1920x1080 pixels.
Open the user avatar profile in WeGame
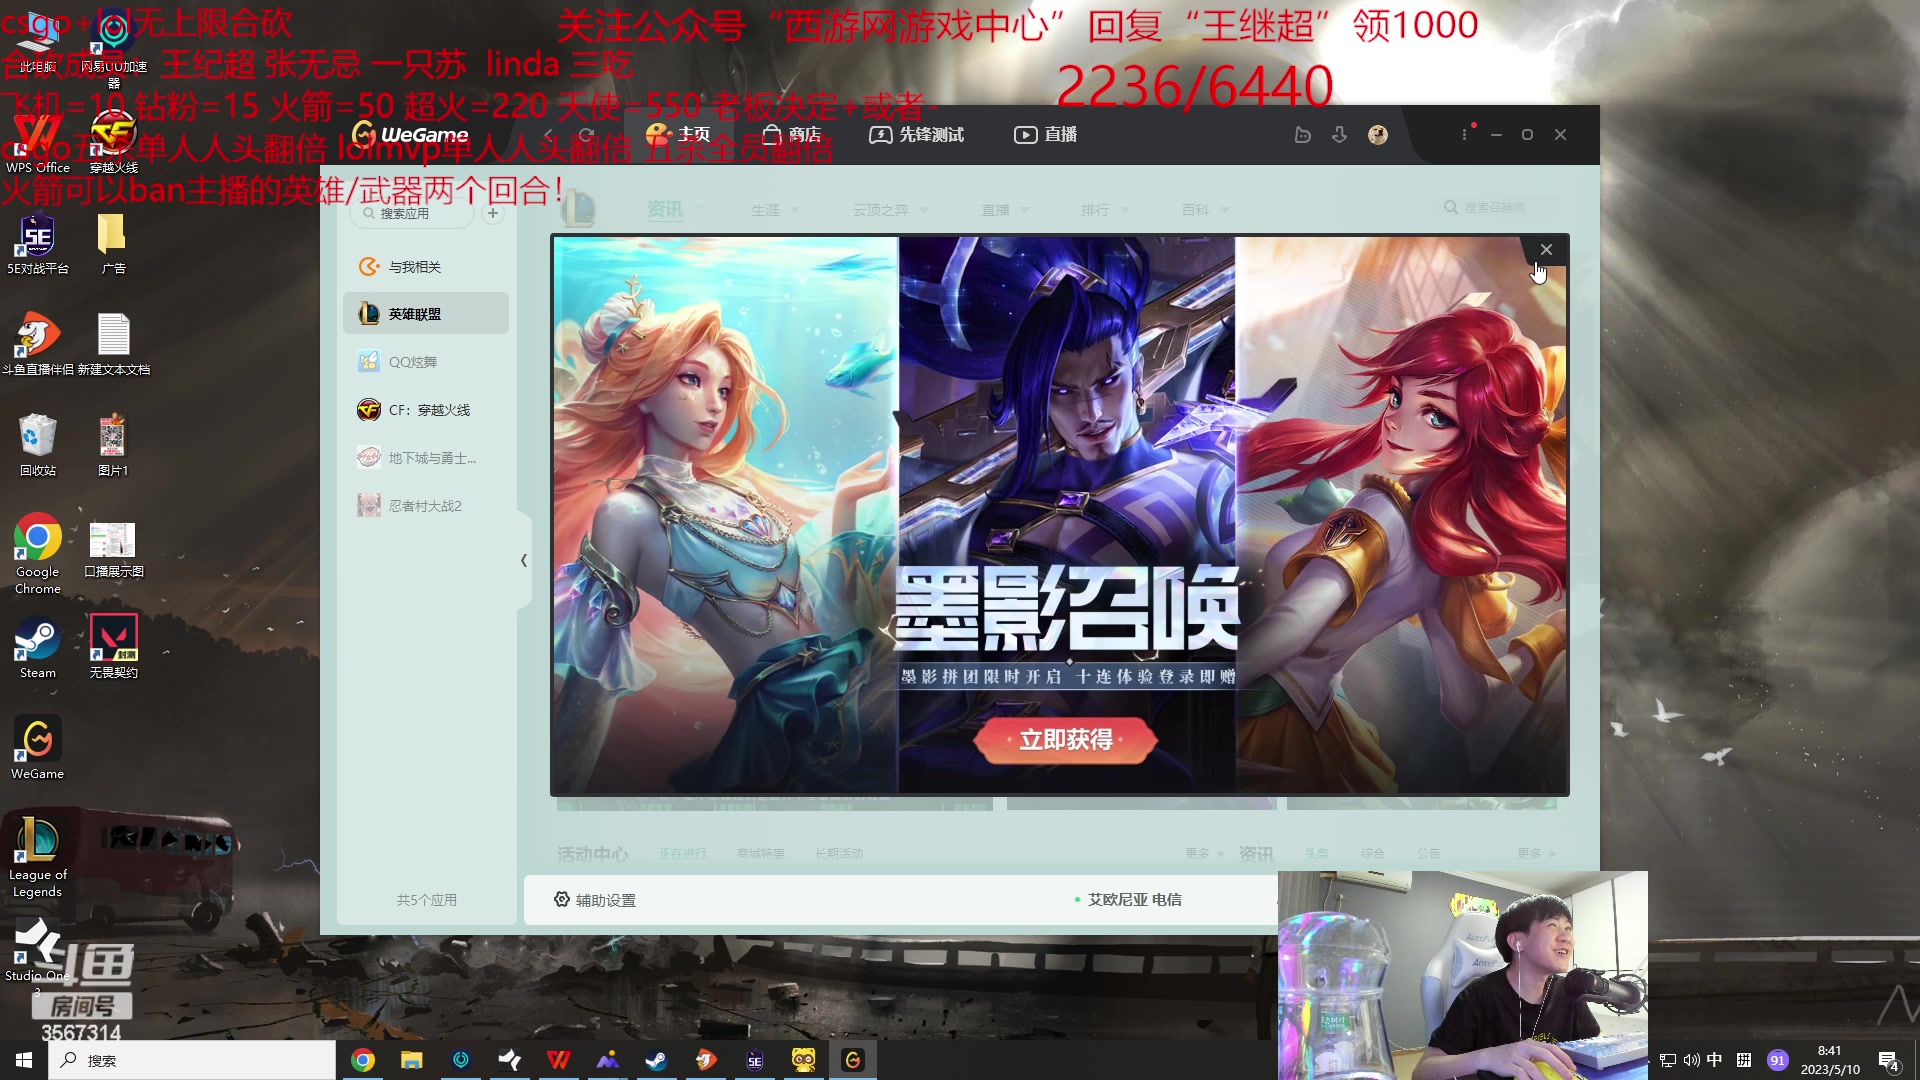point(1378,135)
